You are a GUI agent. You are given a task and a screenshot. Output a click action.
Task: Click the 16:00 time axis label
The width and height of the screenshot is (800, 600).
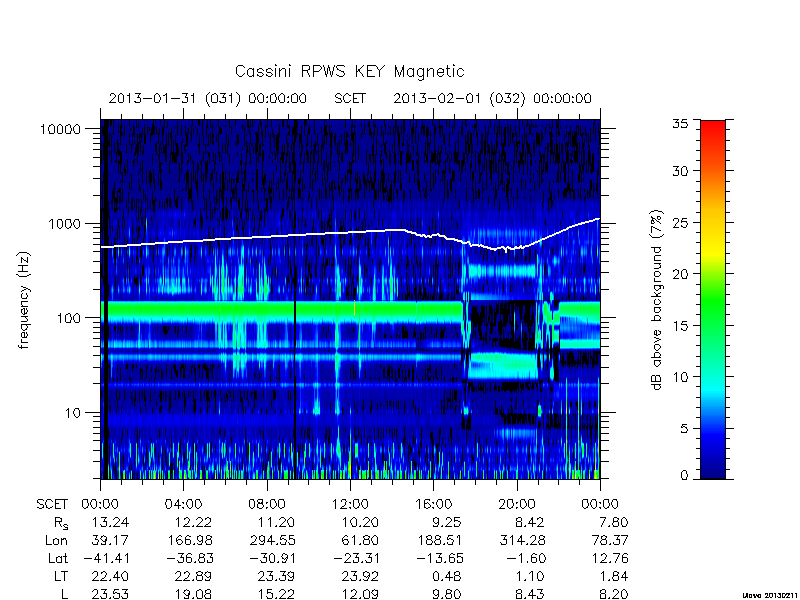tap(433, 505)
